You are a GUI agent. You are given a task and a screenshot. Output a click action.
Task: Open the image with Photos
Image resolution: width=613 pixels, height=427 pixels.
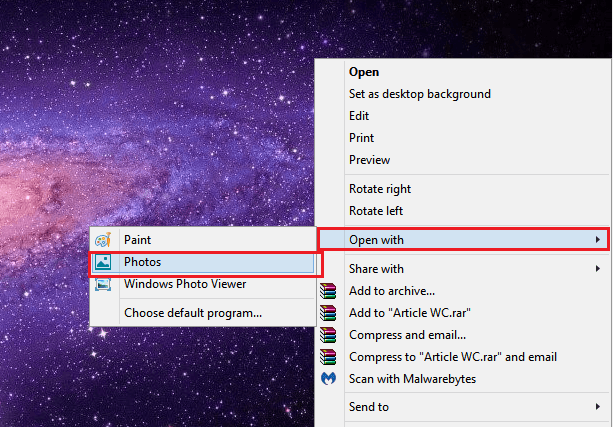[x=203, y=262]
